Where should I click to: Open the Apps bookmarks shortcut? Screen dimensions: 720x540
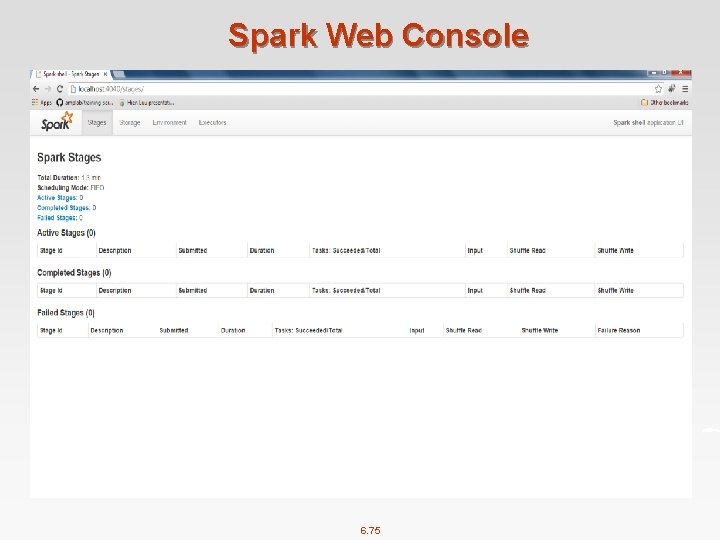click(x=42, y=103)
